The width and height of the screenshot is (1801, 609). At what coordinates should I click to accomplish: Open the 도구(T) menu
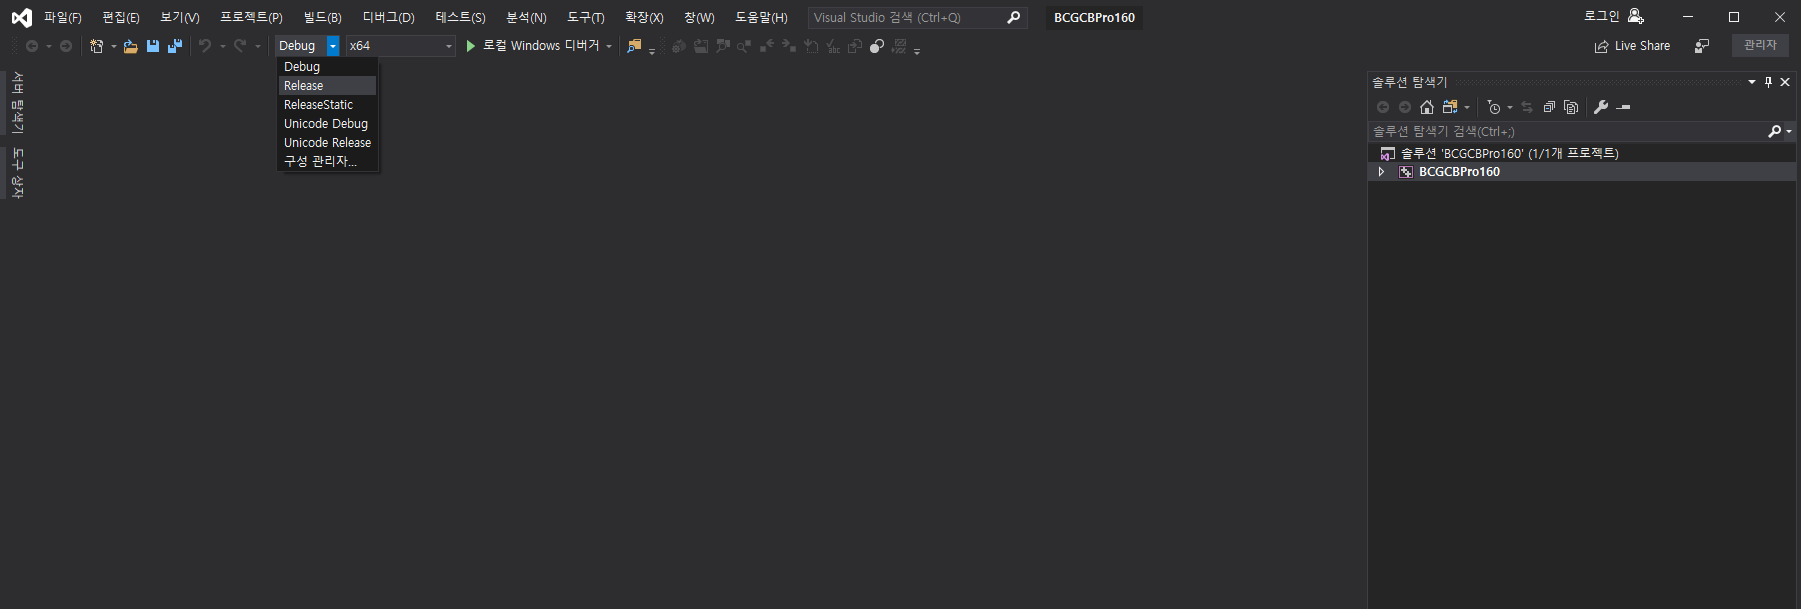pyautogui.click(x=586, y=18)
